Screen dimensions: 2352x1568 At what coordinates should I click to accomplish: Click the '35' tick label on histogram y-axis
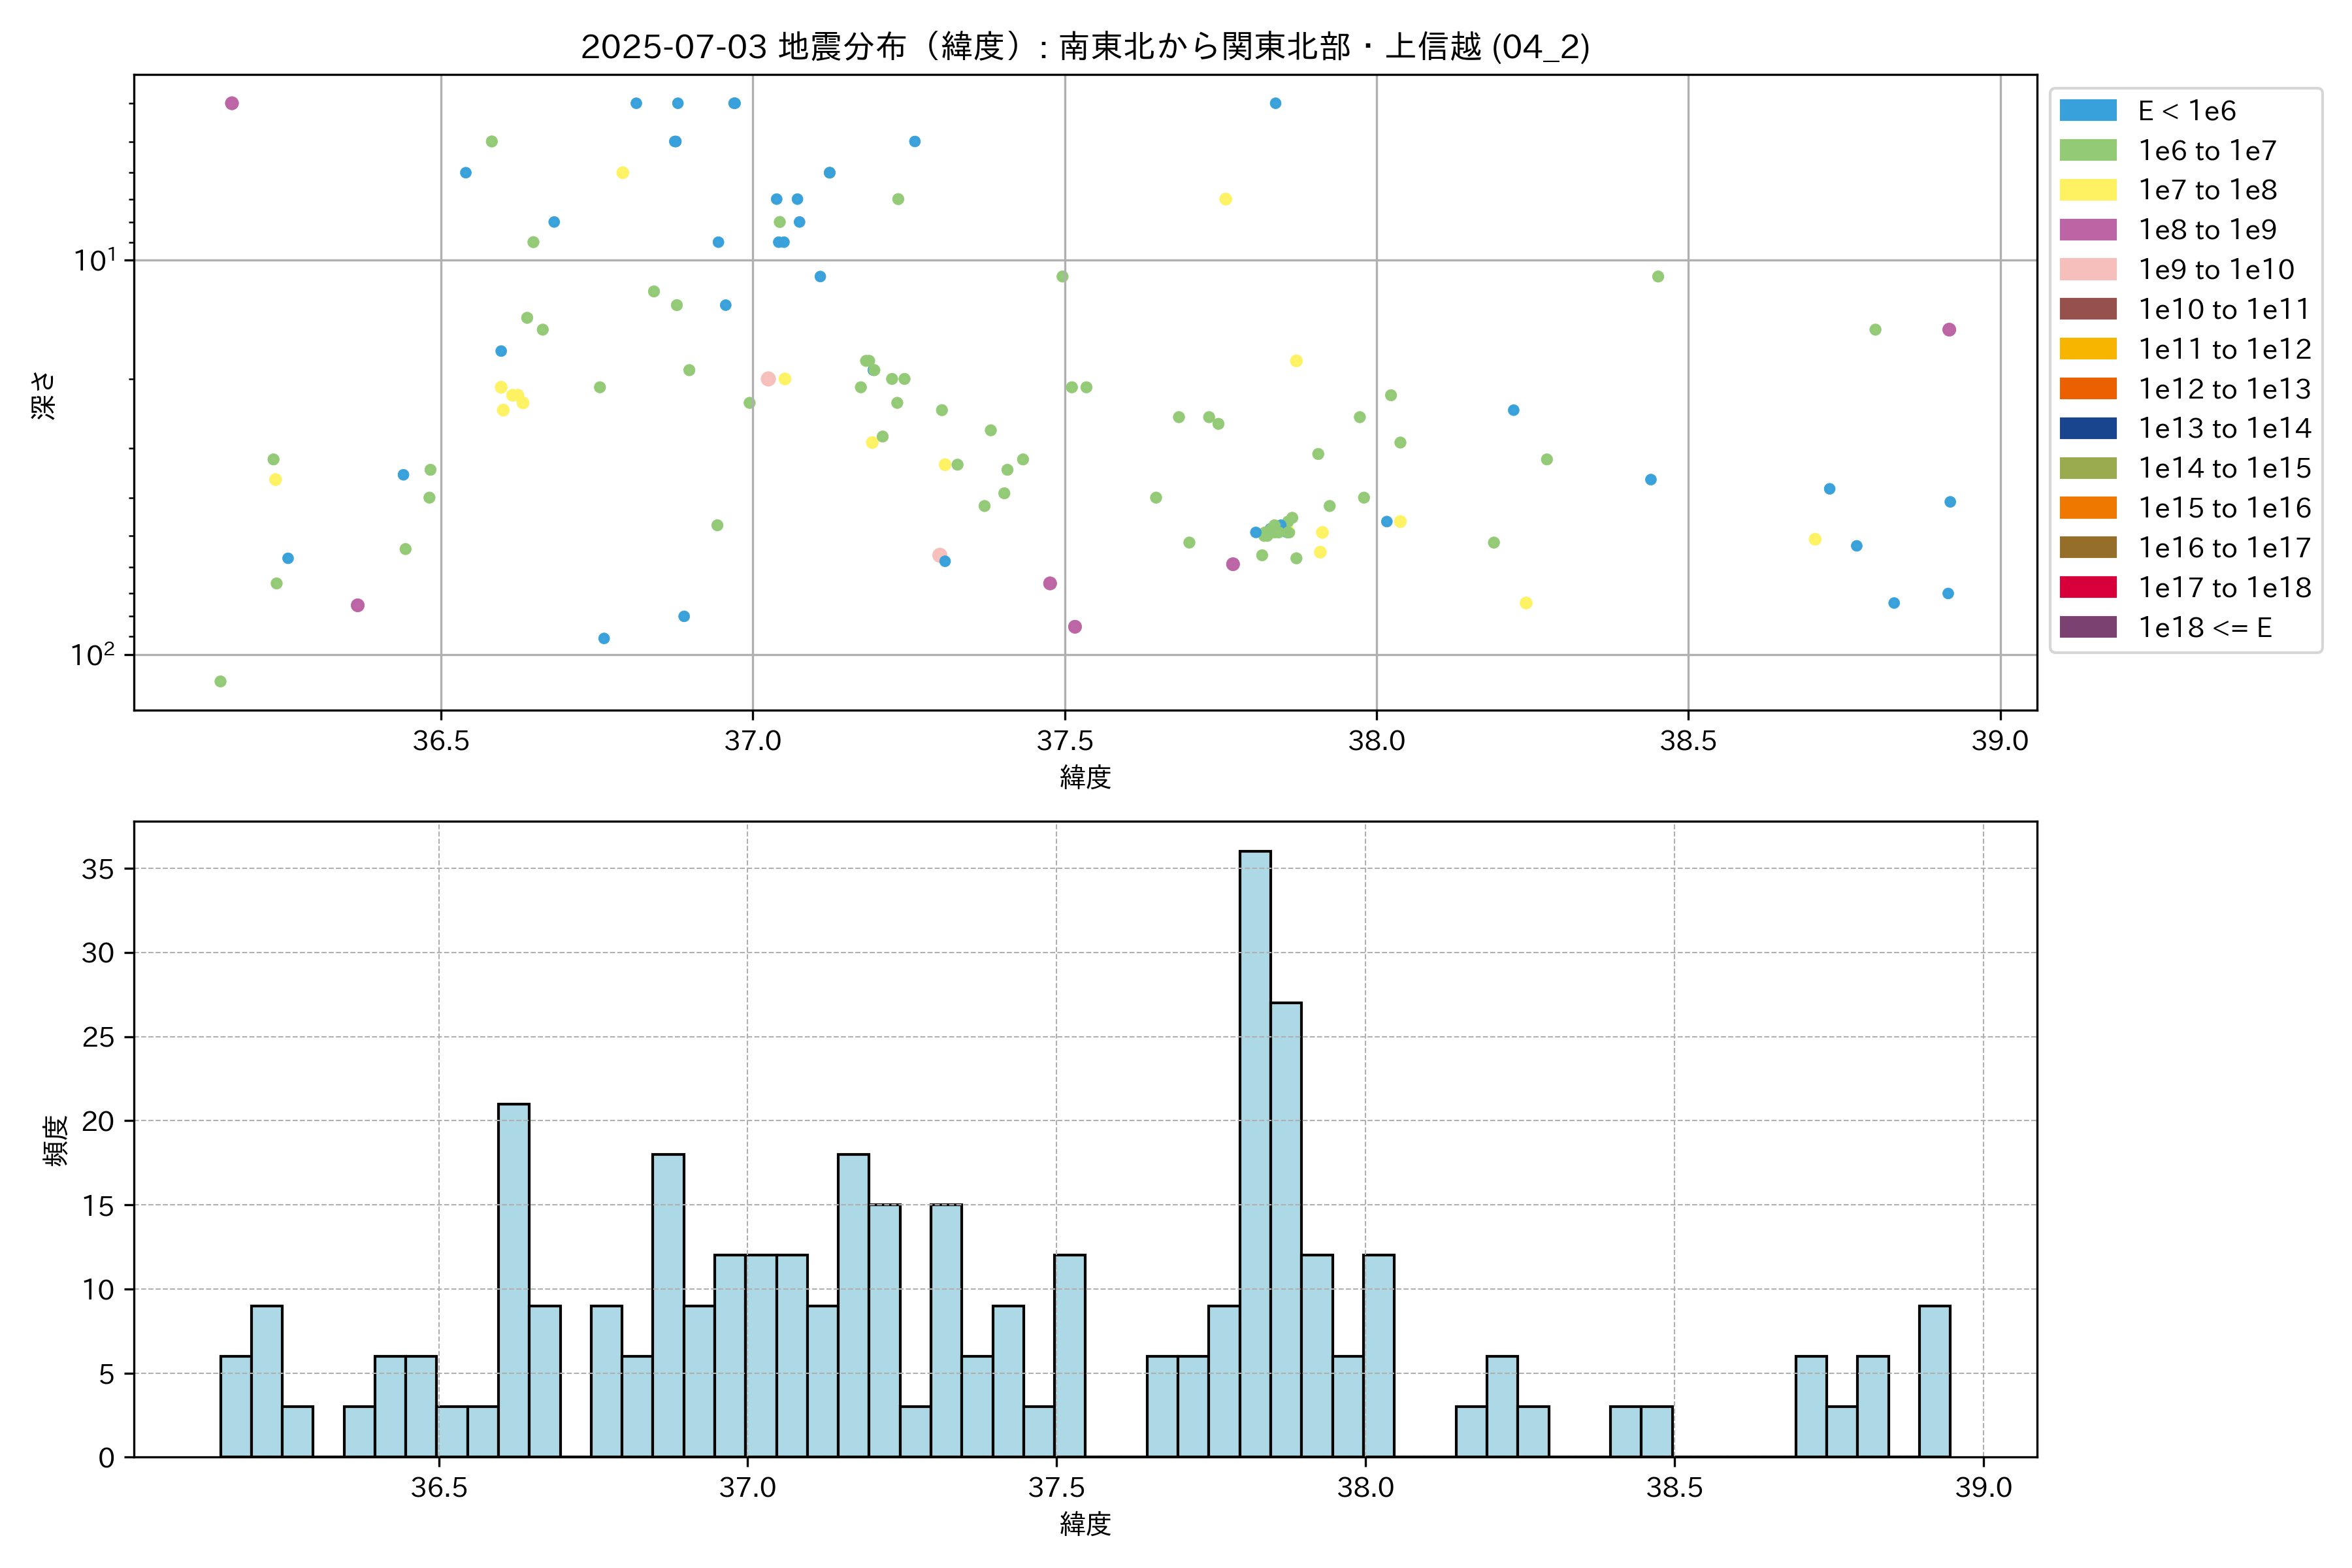(x=98, y=869)
